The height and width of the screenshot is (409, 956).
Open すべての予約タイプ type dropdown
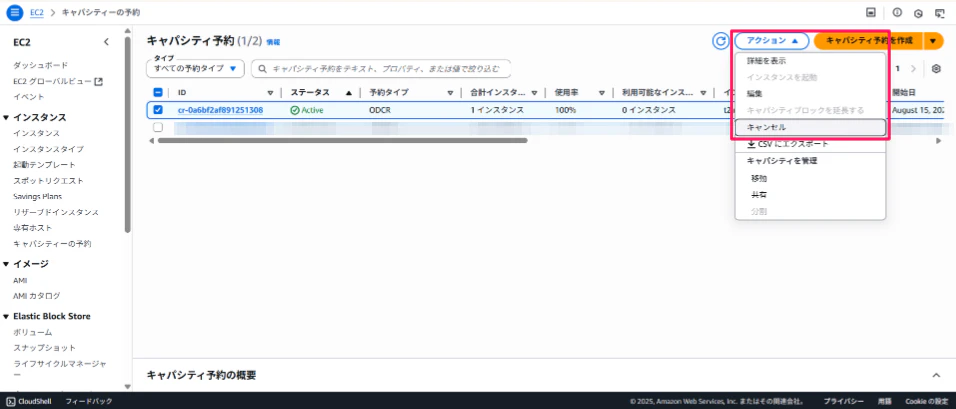195,68
